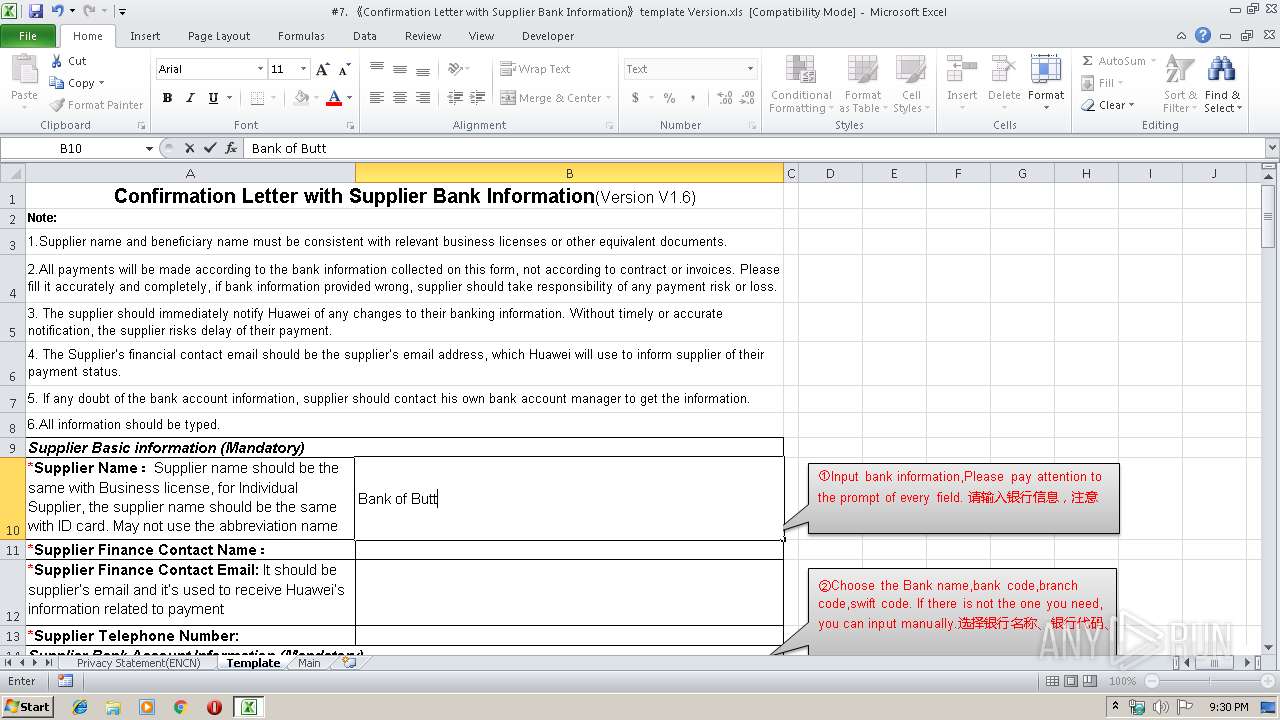
Task: Toggle Bold formatting
Action: [167, 98]
